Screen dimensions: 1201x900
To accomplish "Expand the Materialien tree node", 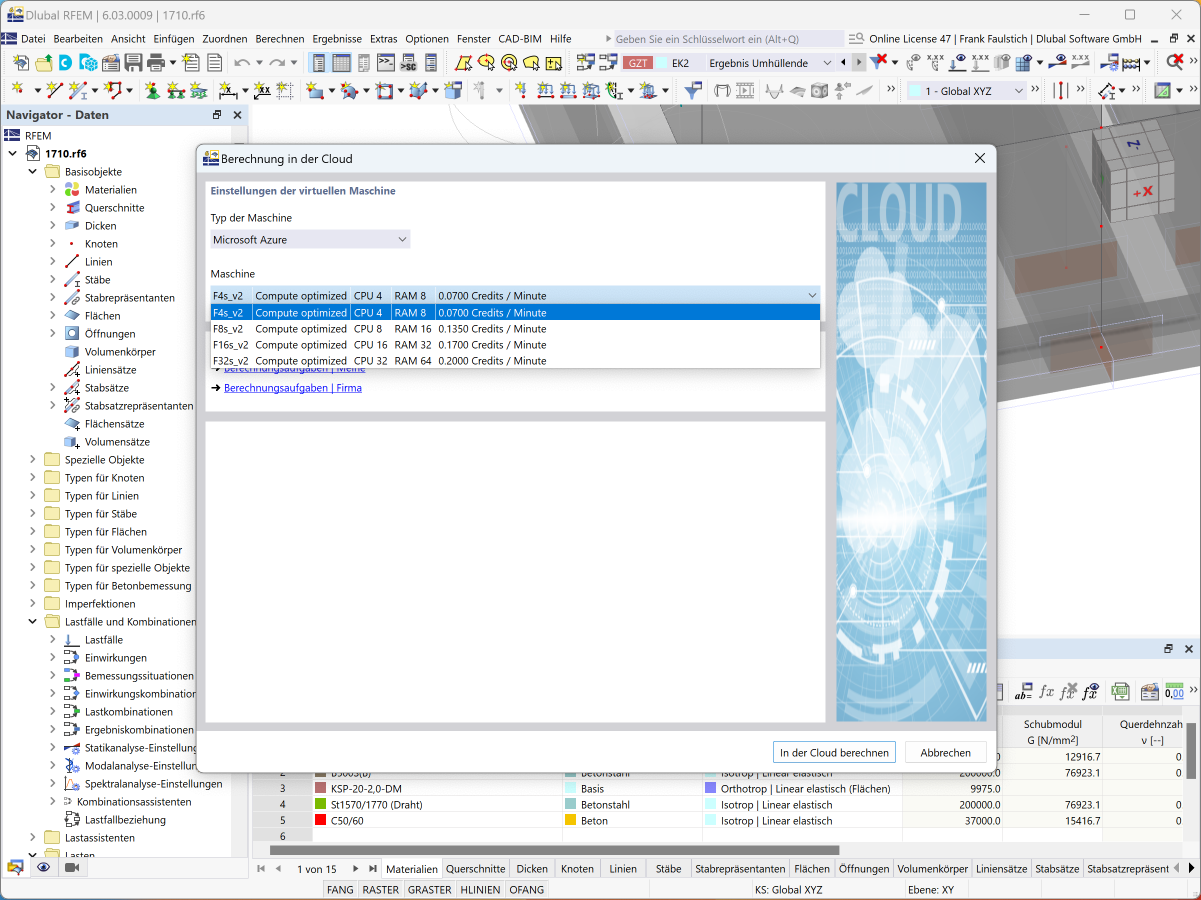I will point(53,189).
